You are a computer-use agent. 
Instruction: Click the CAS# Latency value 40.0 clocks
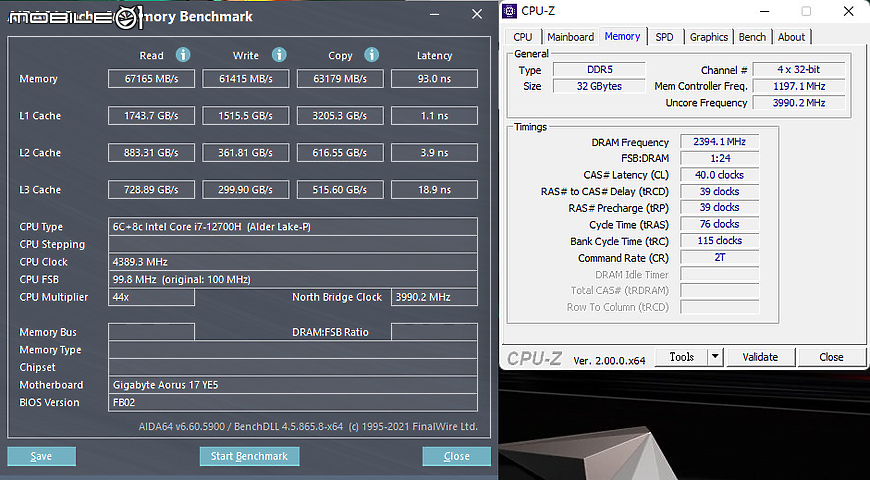point(720,175)
